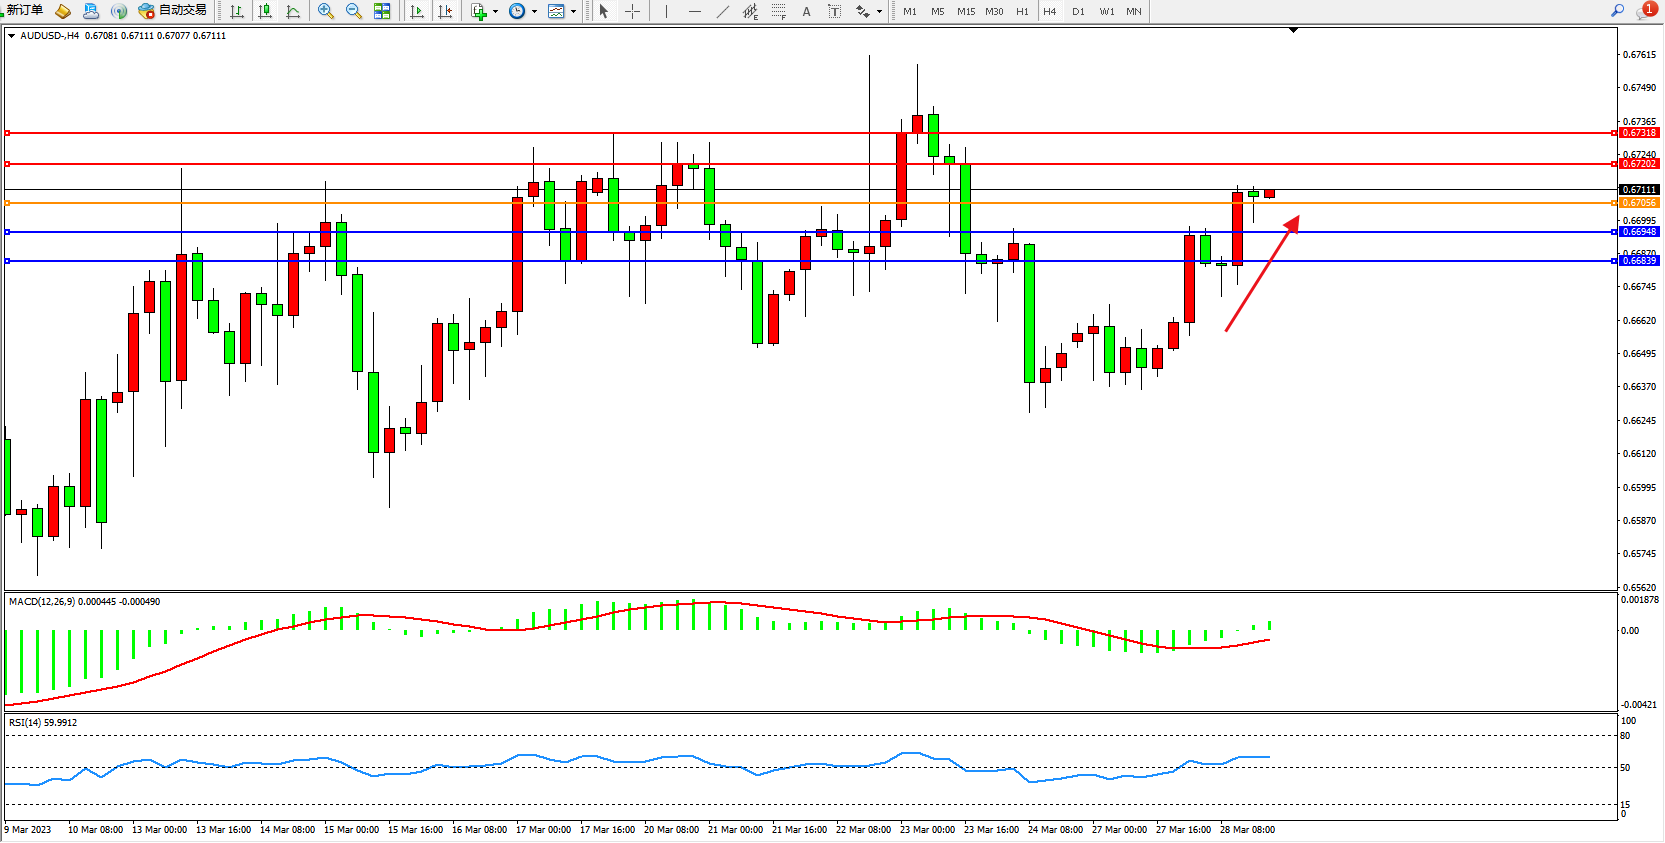Toggle the chart shift button
Image resolution: width=1665 pixels, height=843 pixels.
pos(445,11)
